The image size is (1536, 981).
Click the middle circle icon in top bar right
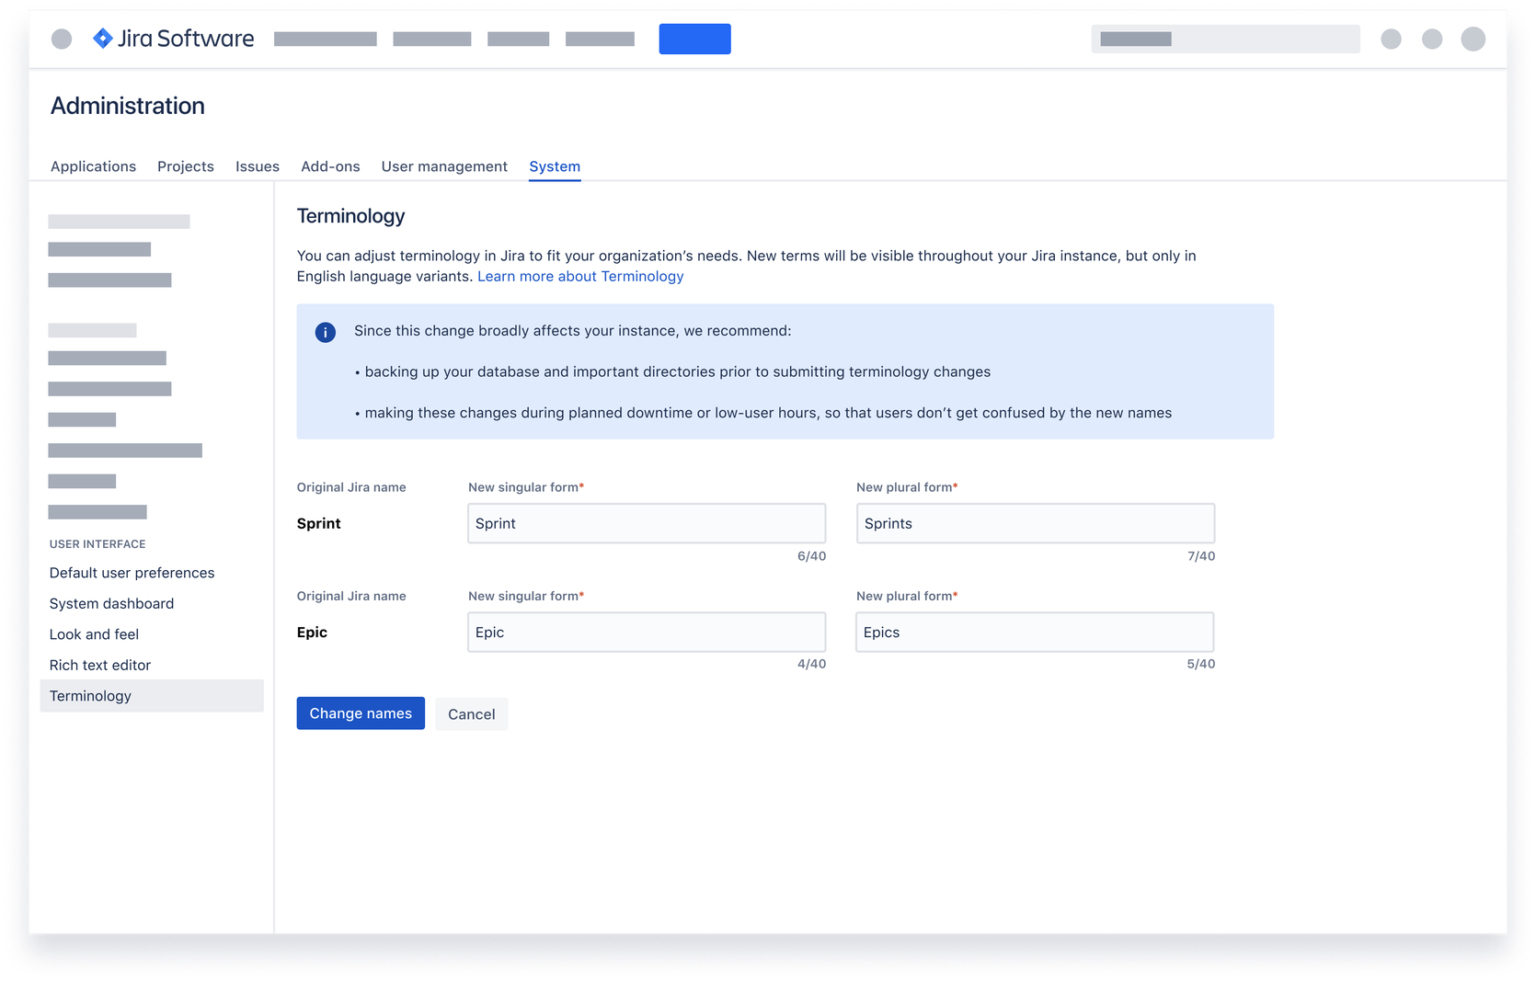tap(1432, 39)
